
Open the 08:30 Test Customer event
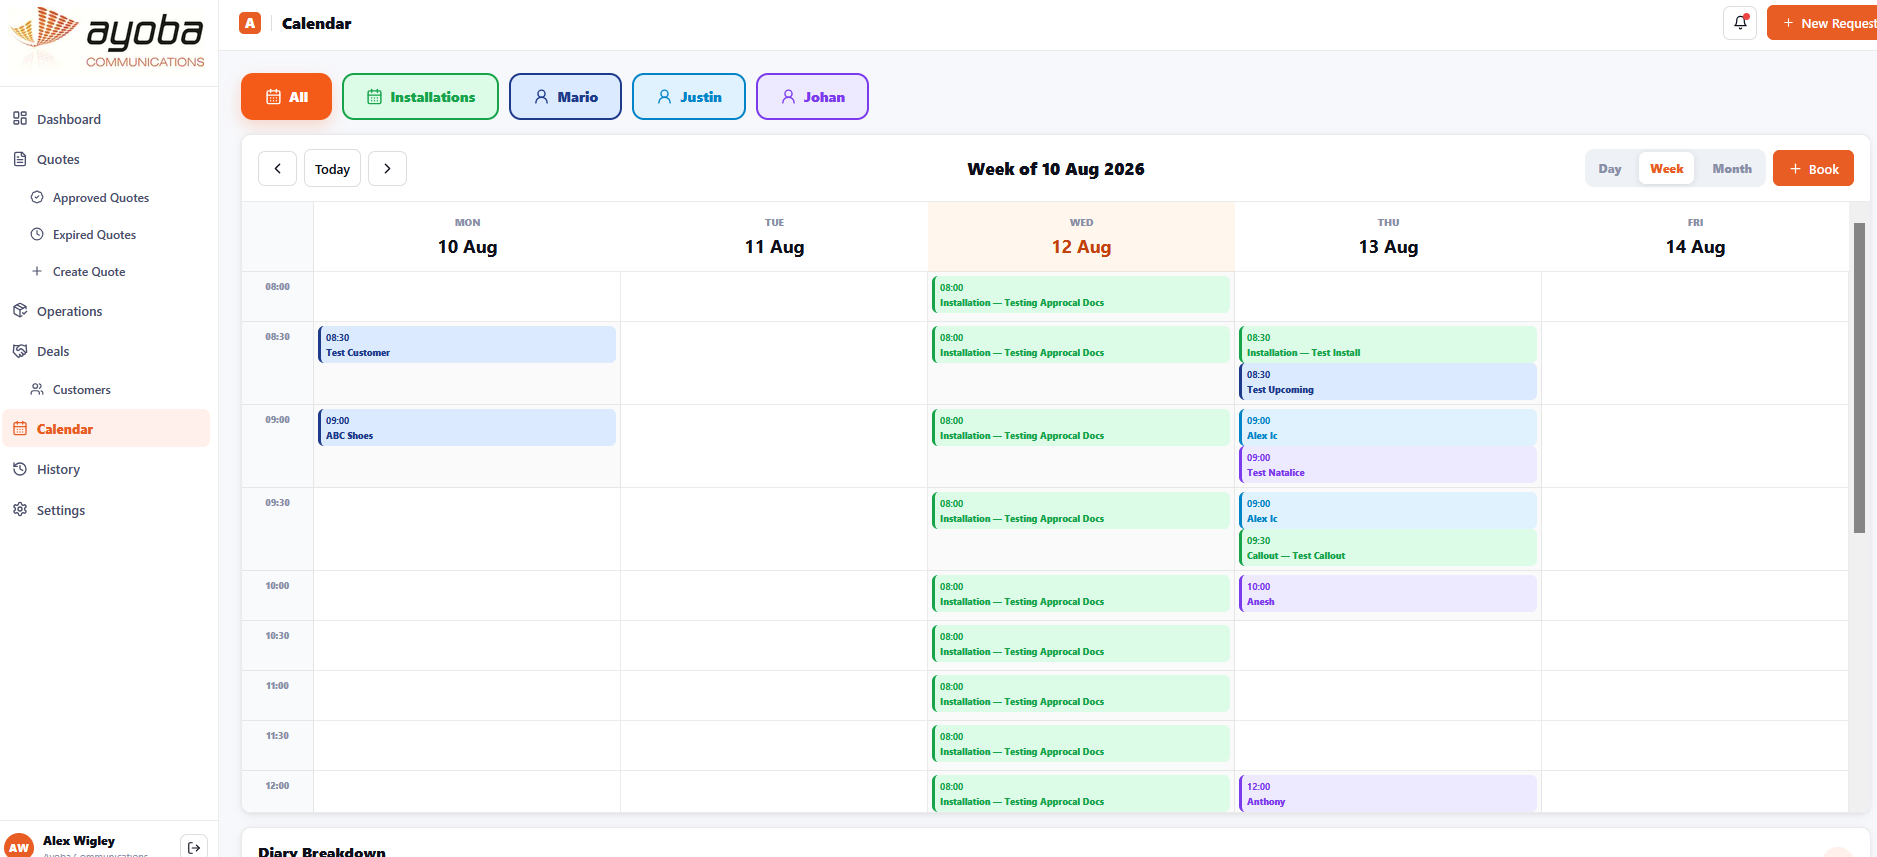(467, 345)
